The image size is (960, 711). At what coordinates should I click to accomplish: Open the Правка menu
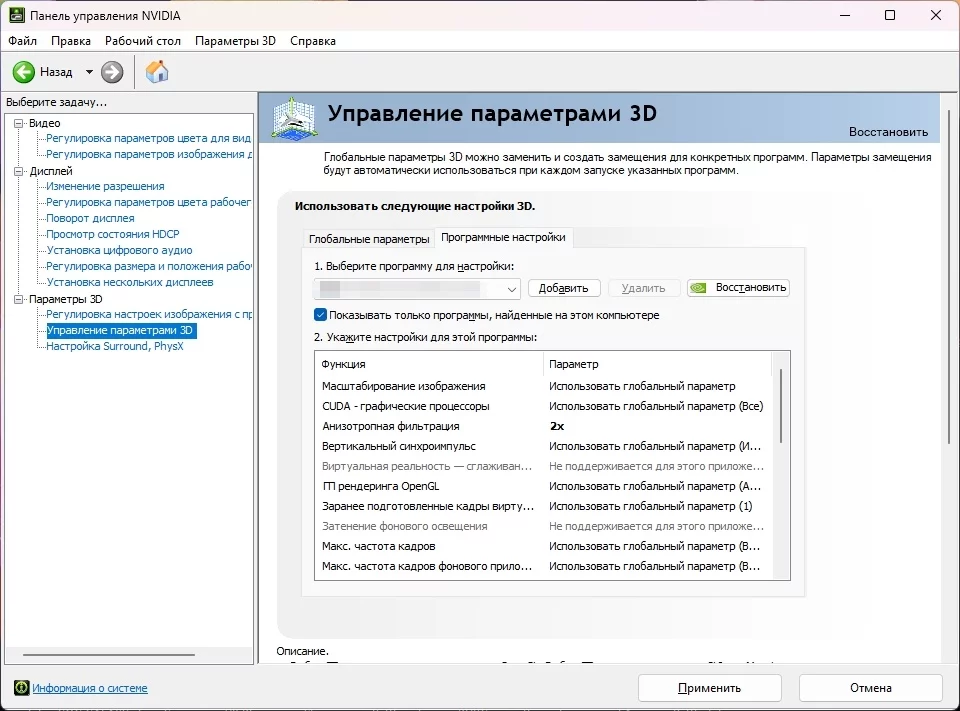pyautogui.click(x=71, y=41)
